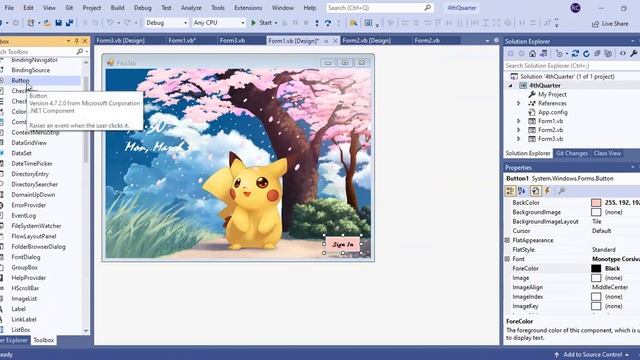The image size is (640, 360).
Task: Click the wrench Properties icon in Solution Explorer toolbar
Action: pos(633,53)
